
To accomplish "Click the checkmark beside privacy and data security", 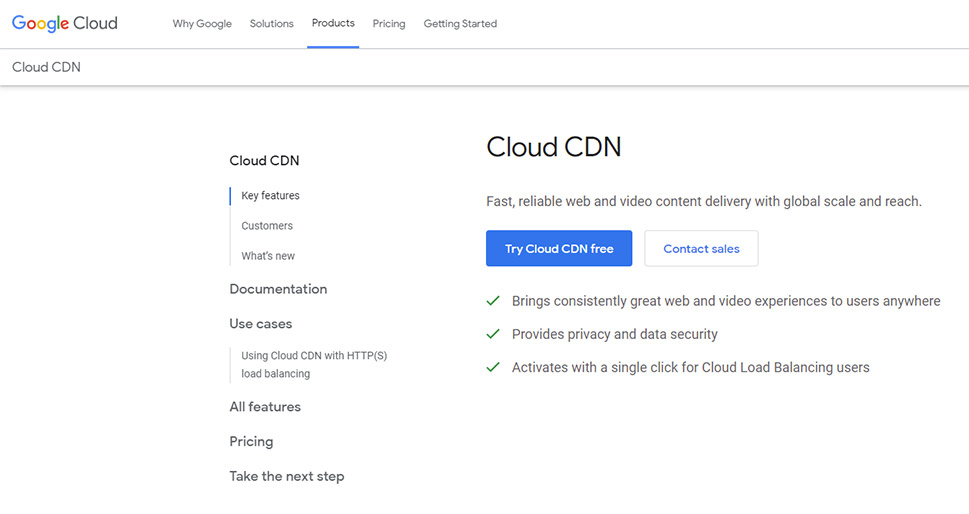I will (x=493, y=334).
